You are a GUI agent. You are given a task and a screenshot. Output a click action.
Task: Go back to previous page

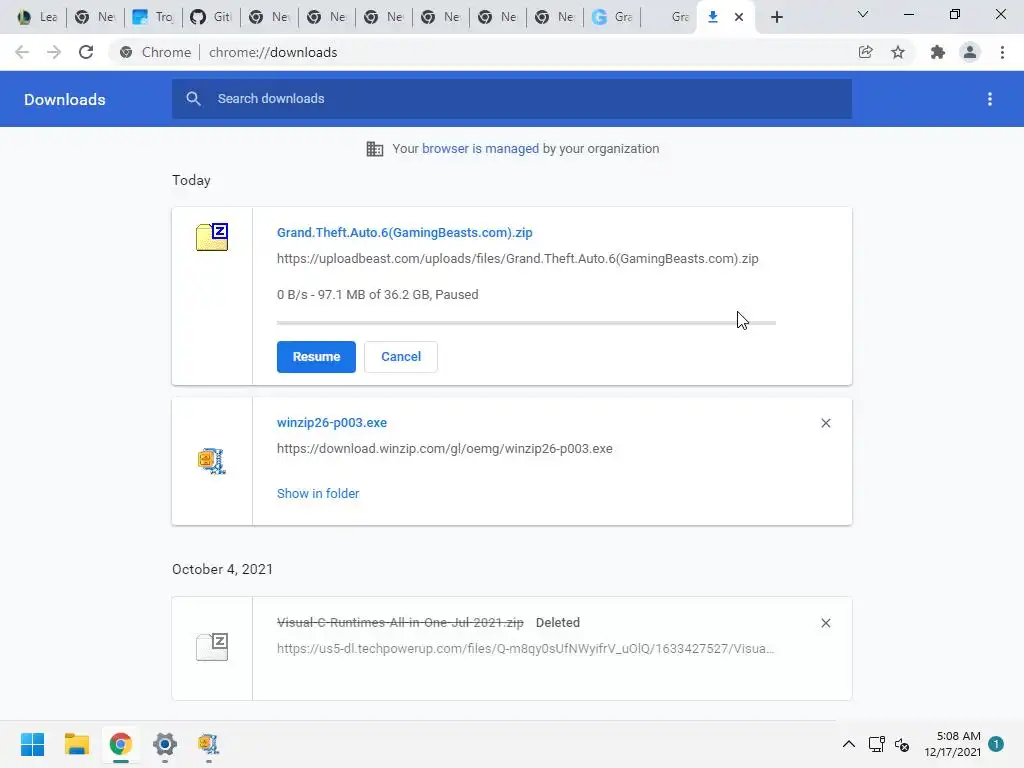22,52
